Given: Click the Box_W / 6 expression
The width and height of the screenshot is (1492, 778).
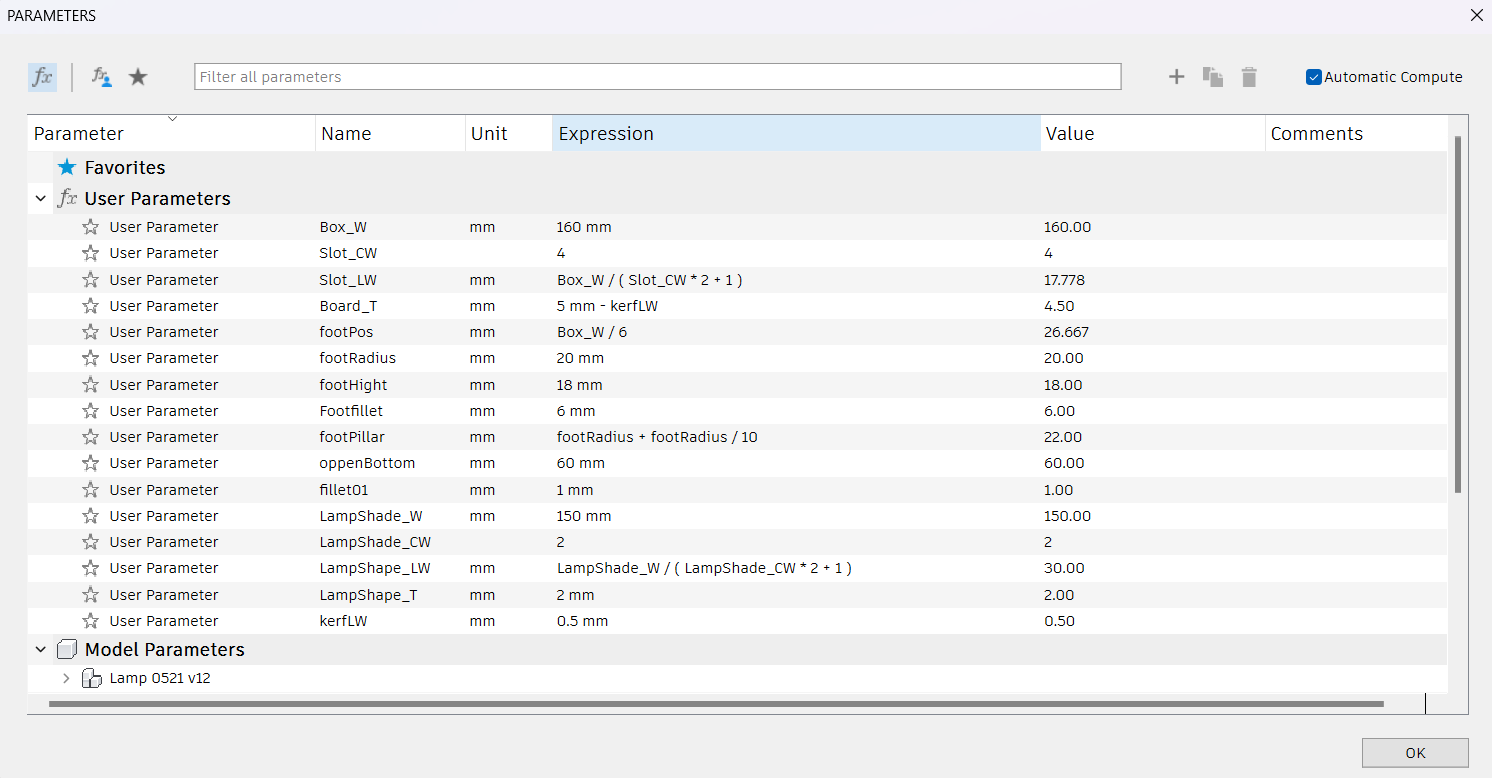Looking at the screenshot, I should [x=592, y=332].
